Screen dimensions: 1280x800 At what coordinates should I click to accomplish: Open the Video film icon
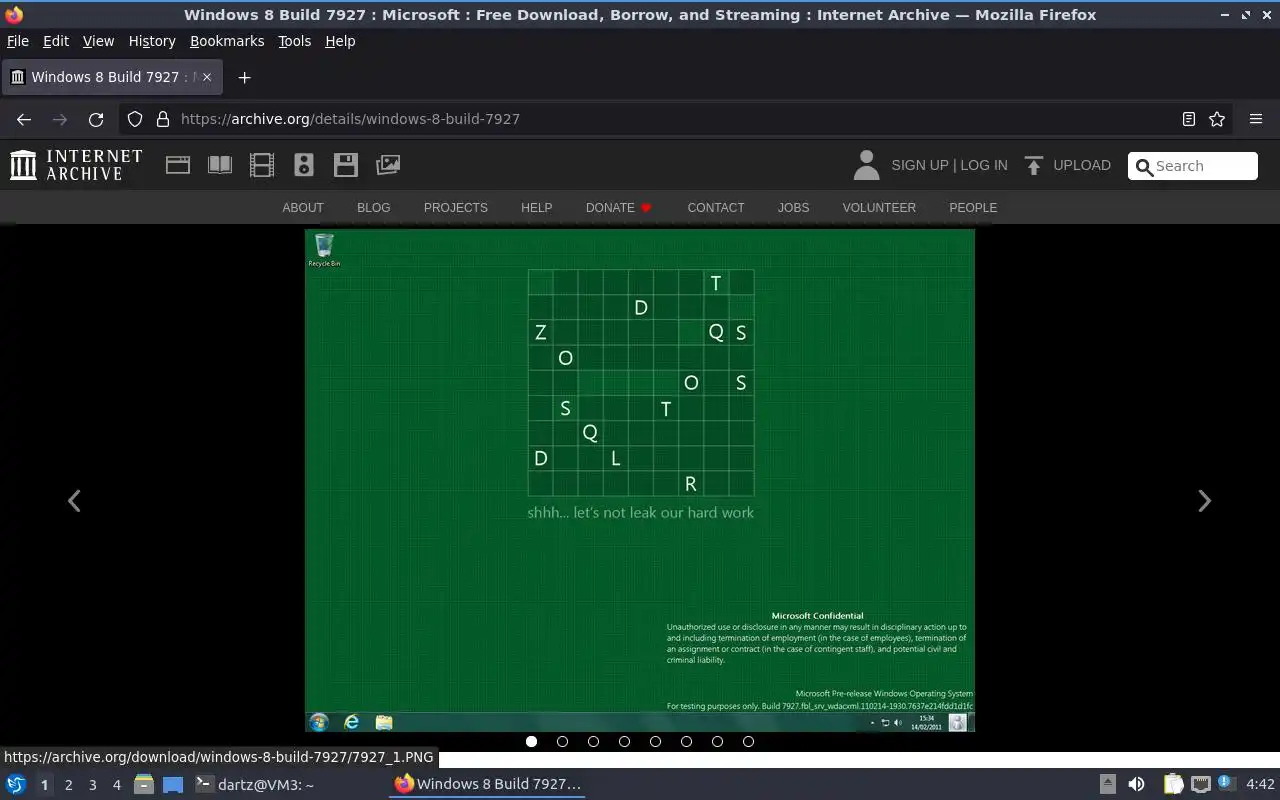(262, 165)
